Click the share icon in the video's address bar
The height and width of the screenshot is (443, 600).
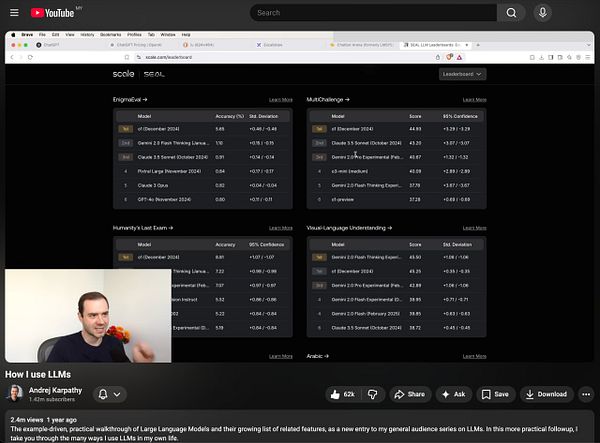click(x=438, y=57)
